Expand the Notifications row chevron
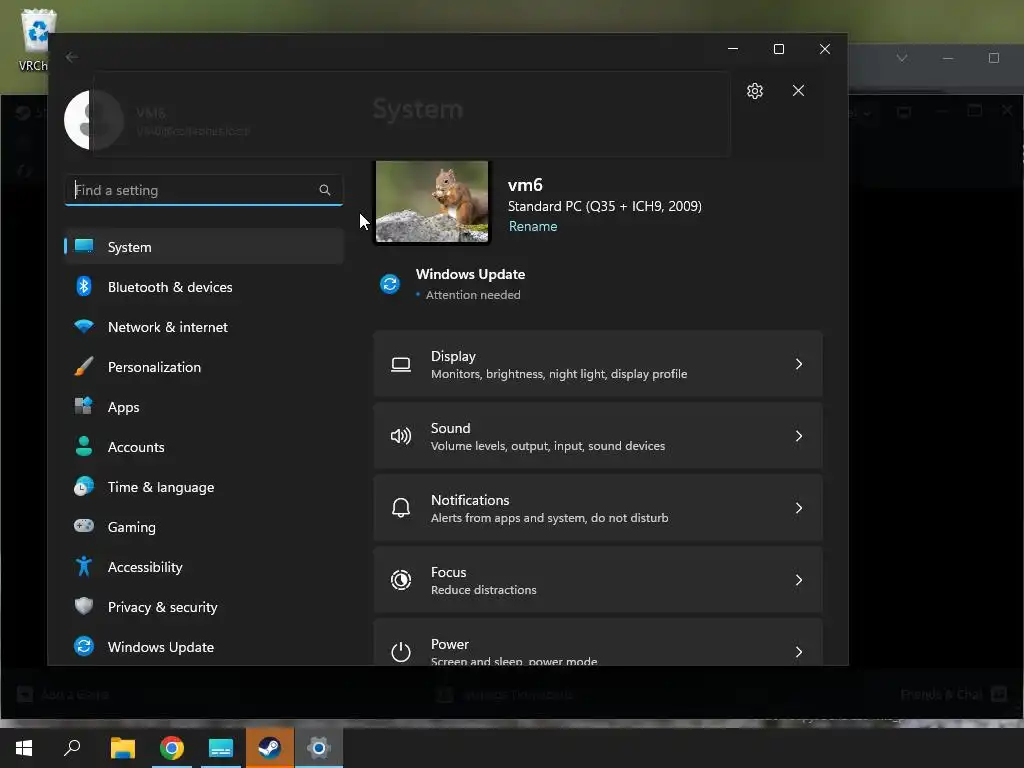This screenshot has width=1024, height=768. pos(799,507)
